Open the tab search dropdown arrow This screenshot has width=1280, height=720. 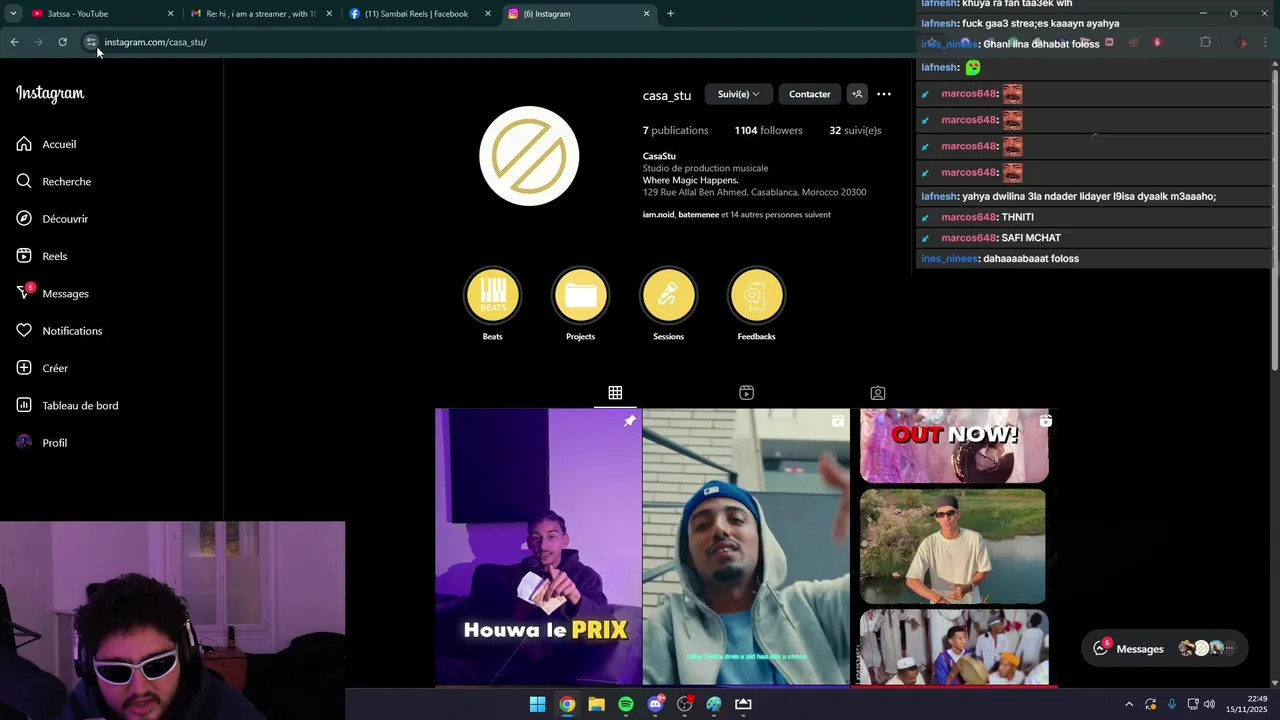13,14
